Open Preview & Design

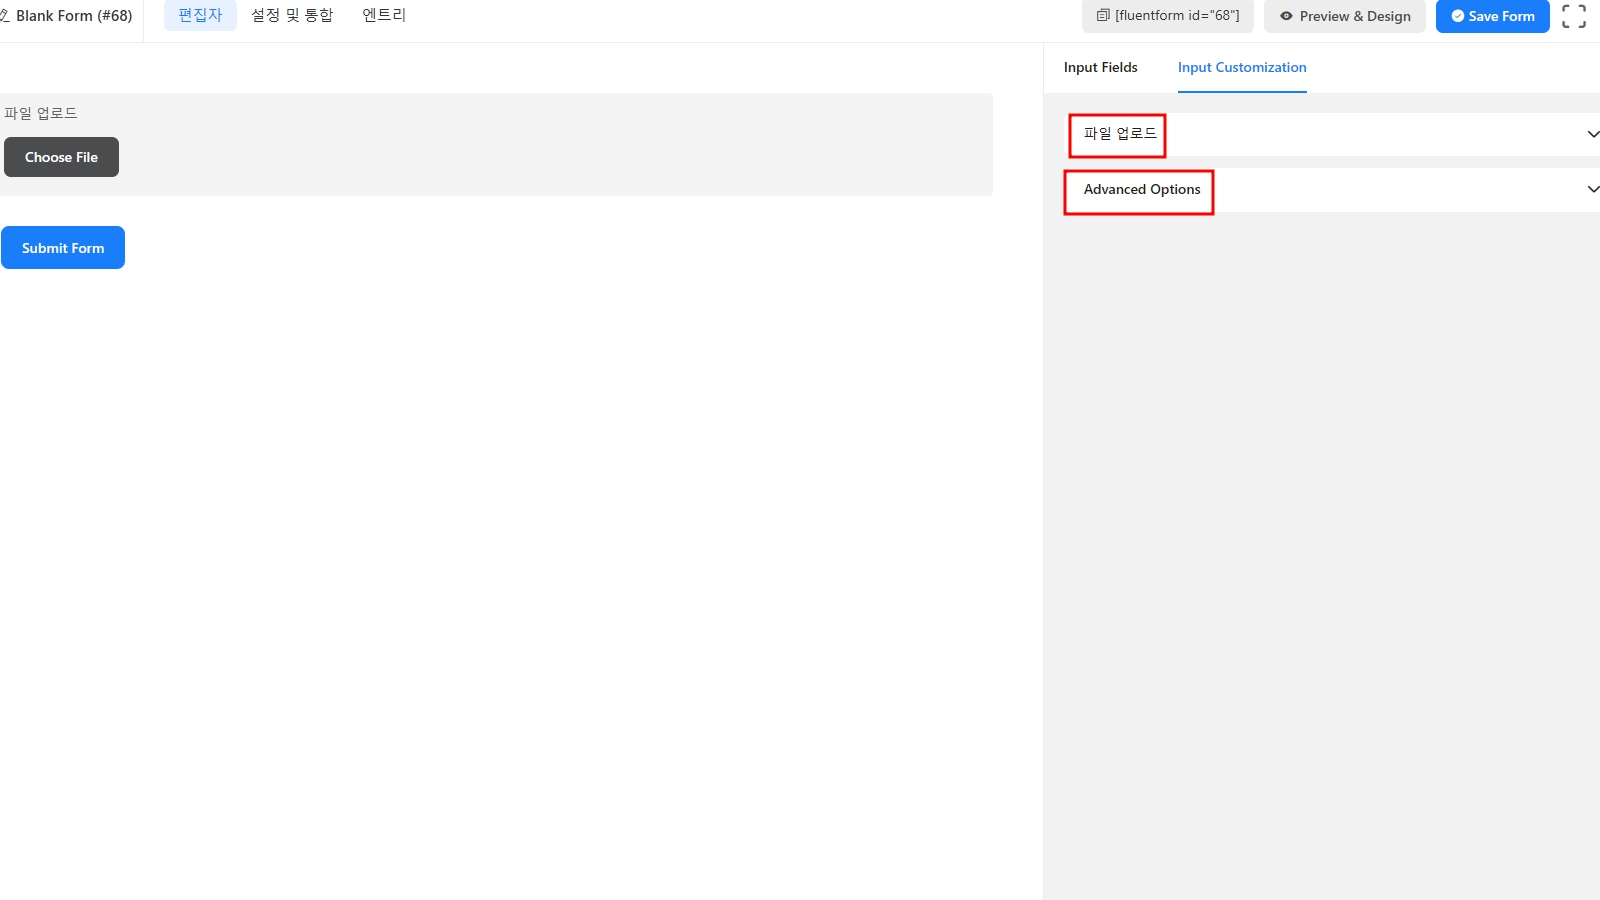tap(1345, 16)
